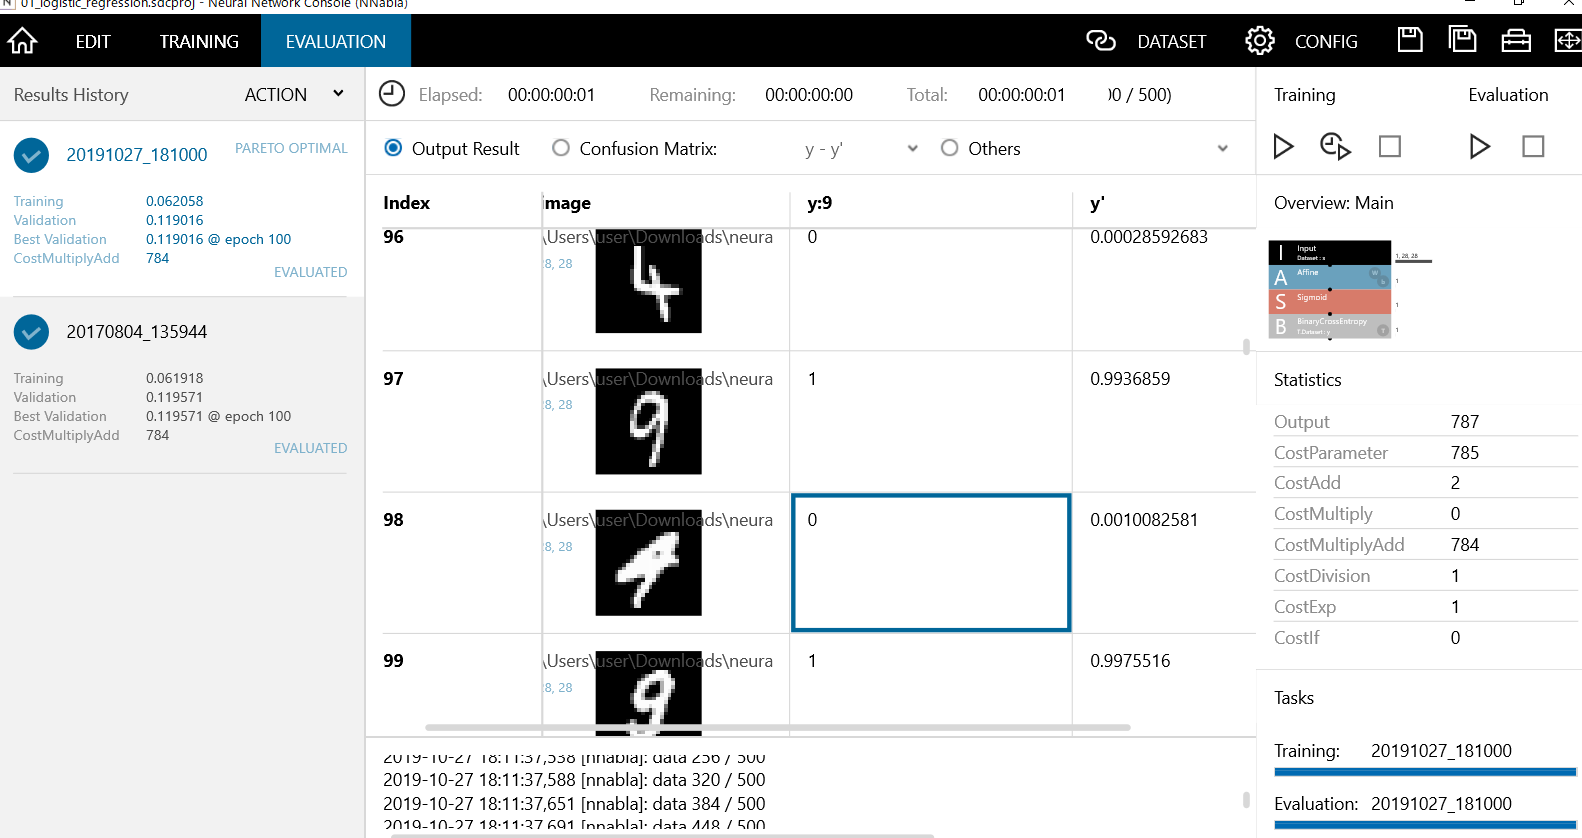The height and width of the screenshot is (838, 1582).
Task: Switch to the TRAINING tab
Action: coord(199,41)
